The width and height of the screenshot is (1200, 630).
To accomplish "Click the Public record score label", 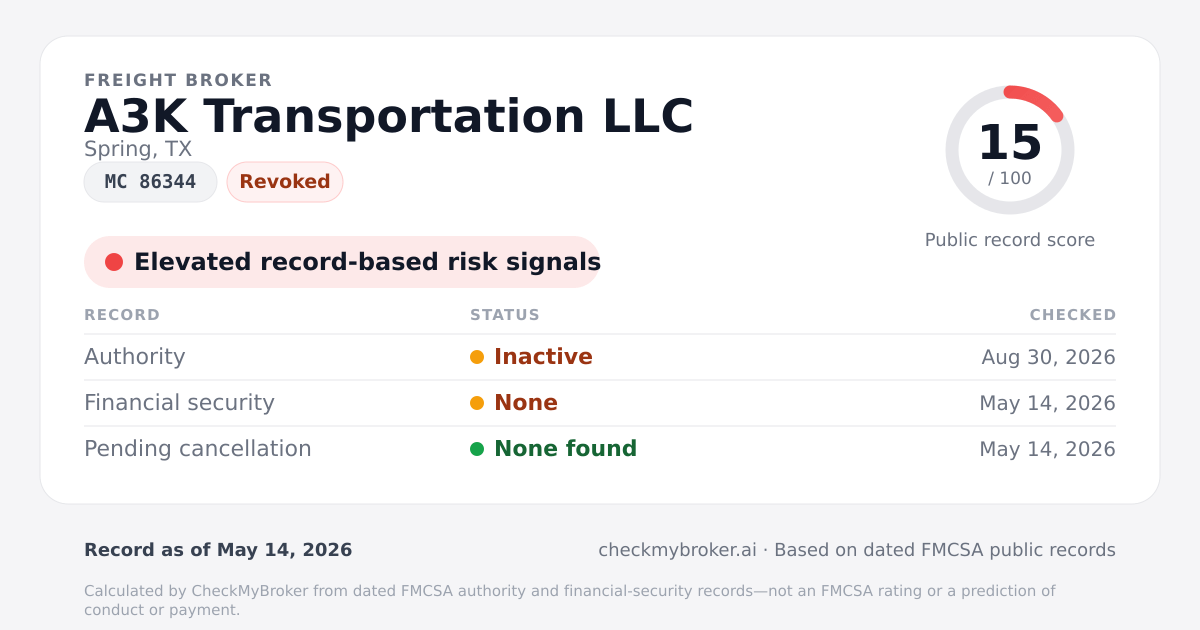I will click(x=1010, y=240).
